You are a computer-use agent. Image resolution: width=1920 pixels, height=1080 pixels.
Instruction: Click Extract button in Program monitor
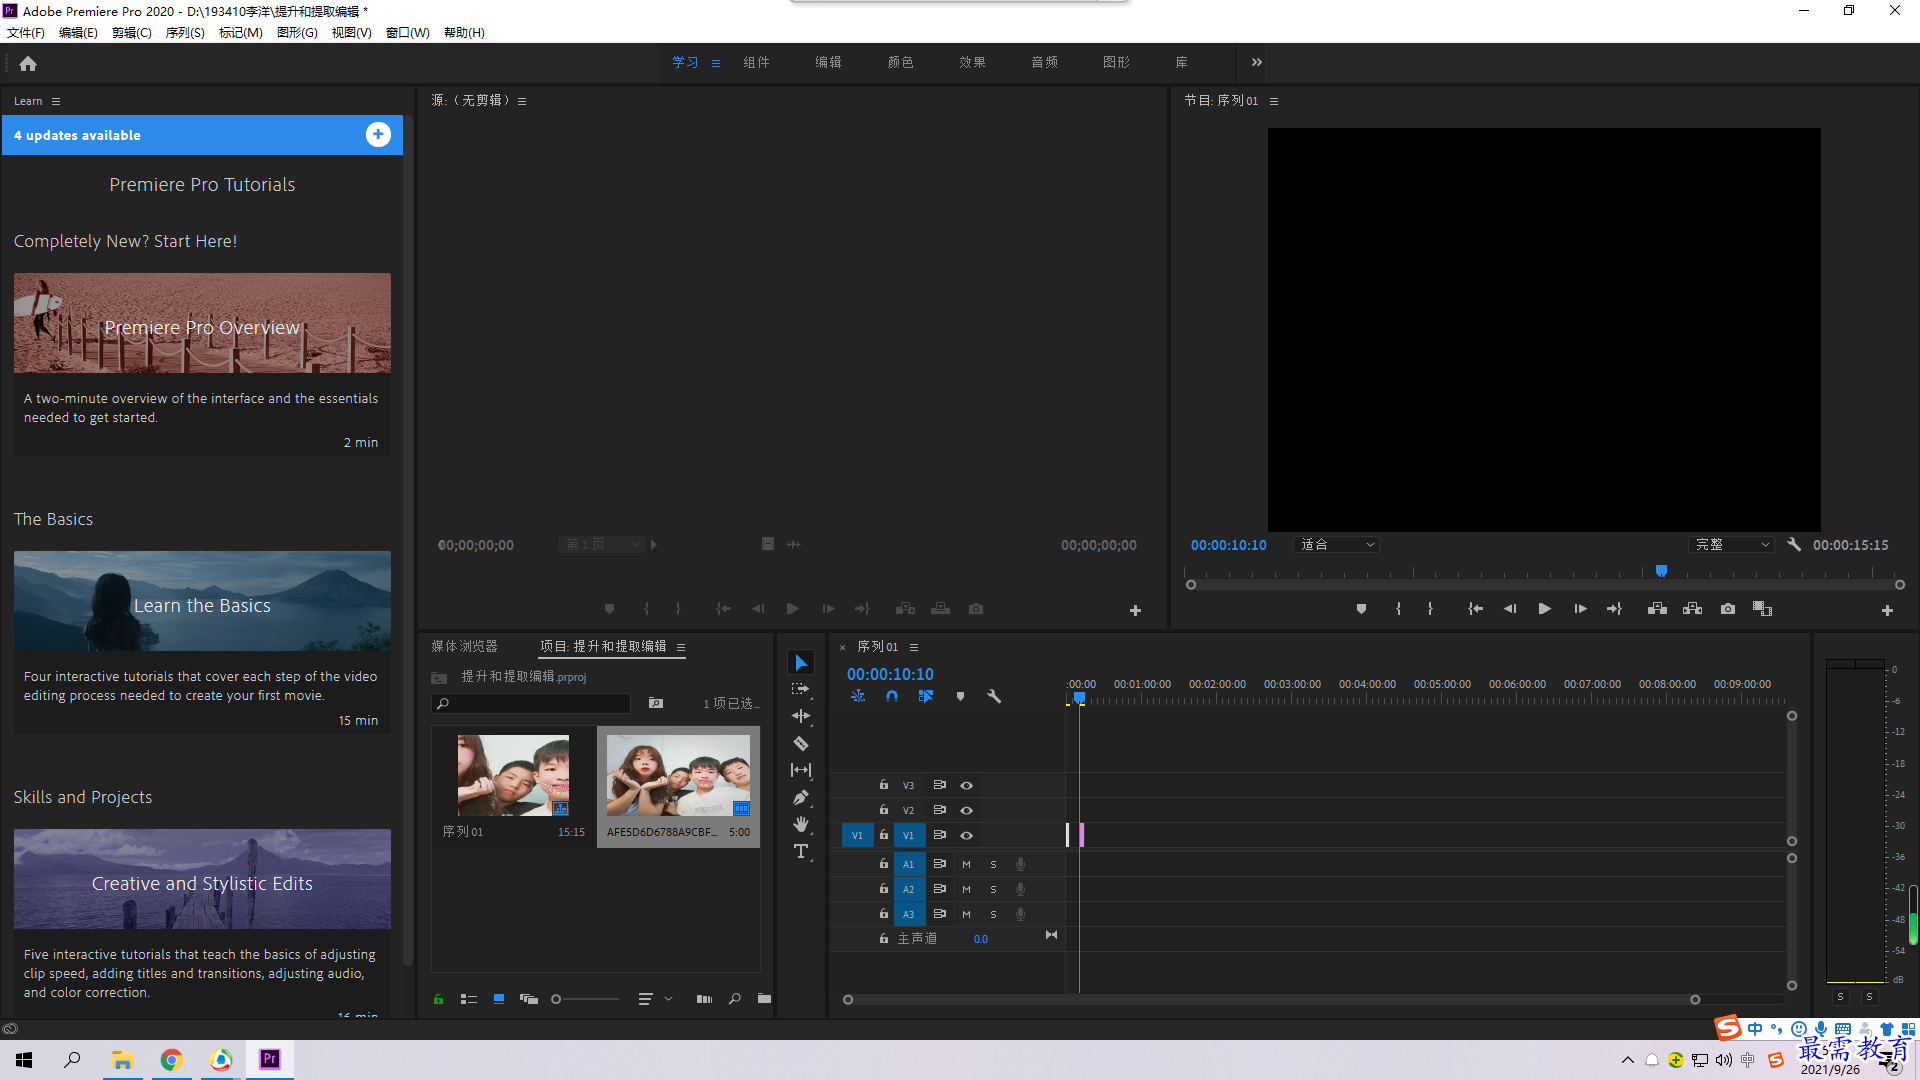(1692, 609)
